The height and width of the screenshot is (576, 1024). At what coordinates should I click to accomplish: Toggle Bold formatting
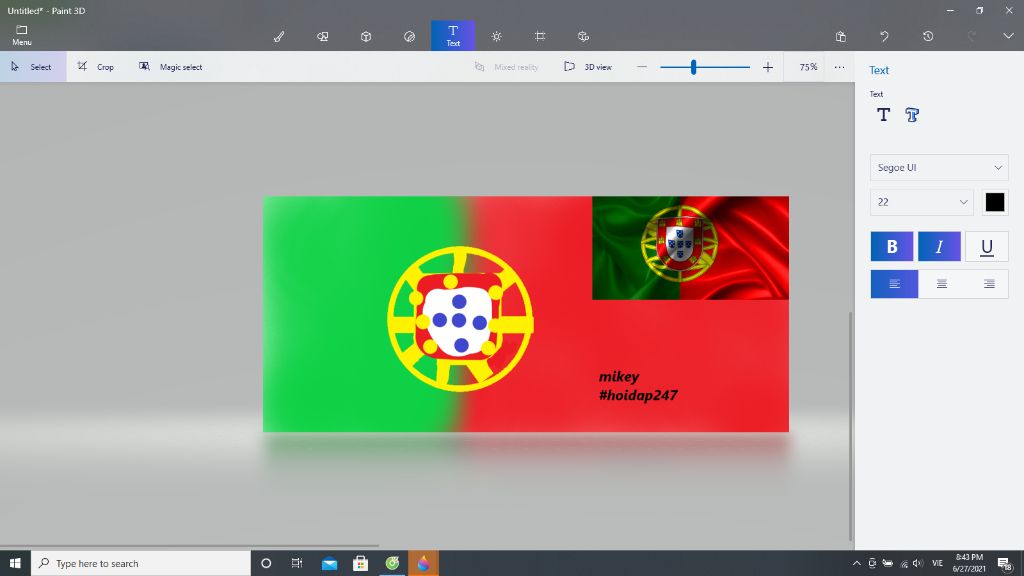(x=891, y=246)
